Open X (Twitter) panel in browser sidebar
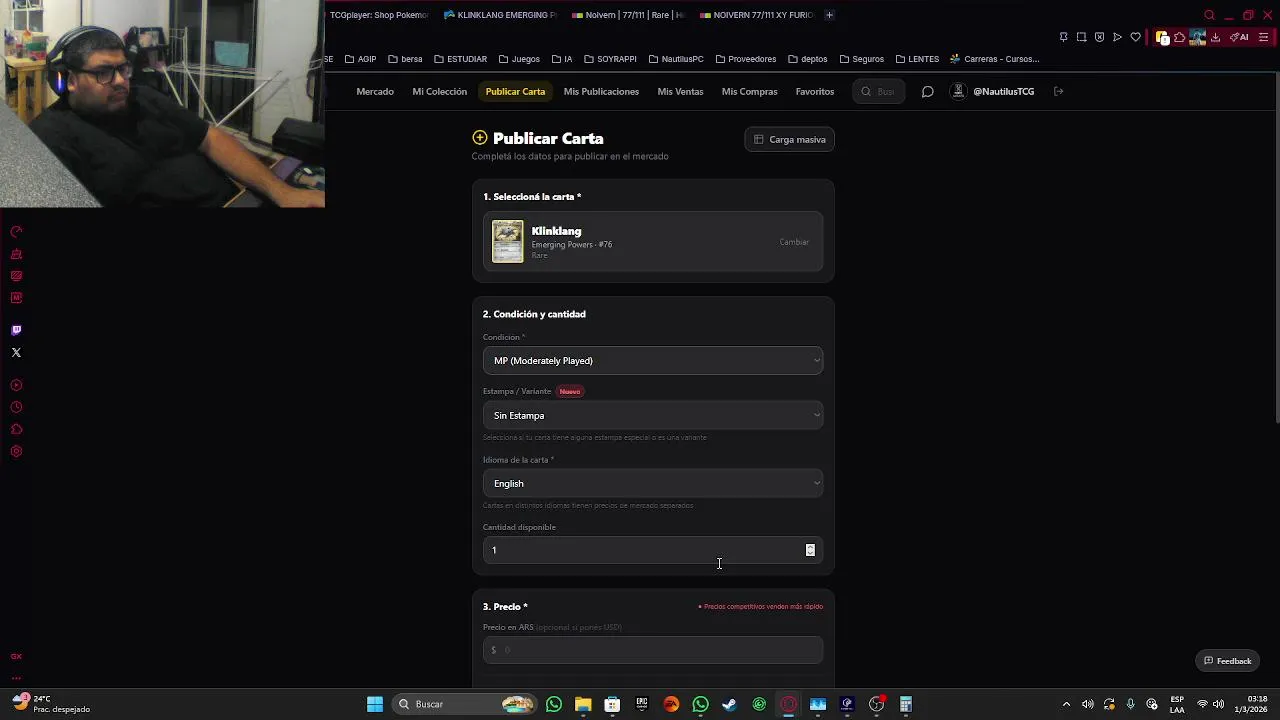1280x720 pixels. pyautogui.click(x=16, y=352)
